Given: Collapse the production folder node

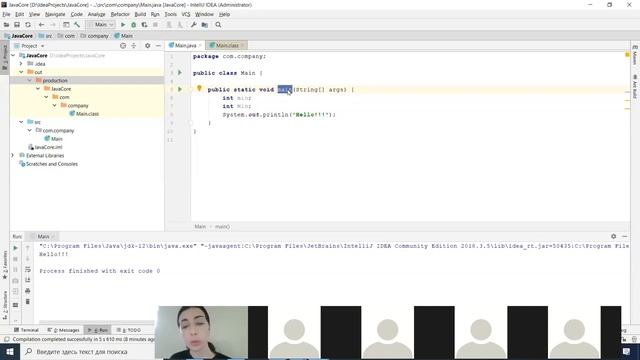Looking at the screenshot, I should click(30, 80).
